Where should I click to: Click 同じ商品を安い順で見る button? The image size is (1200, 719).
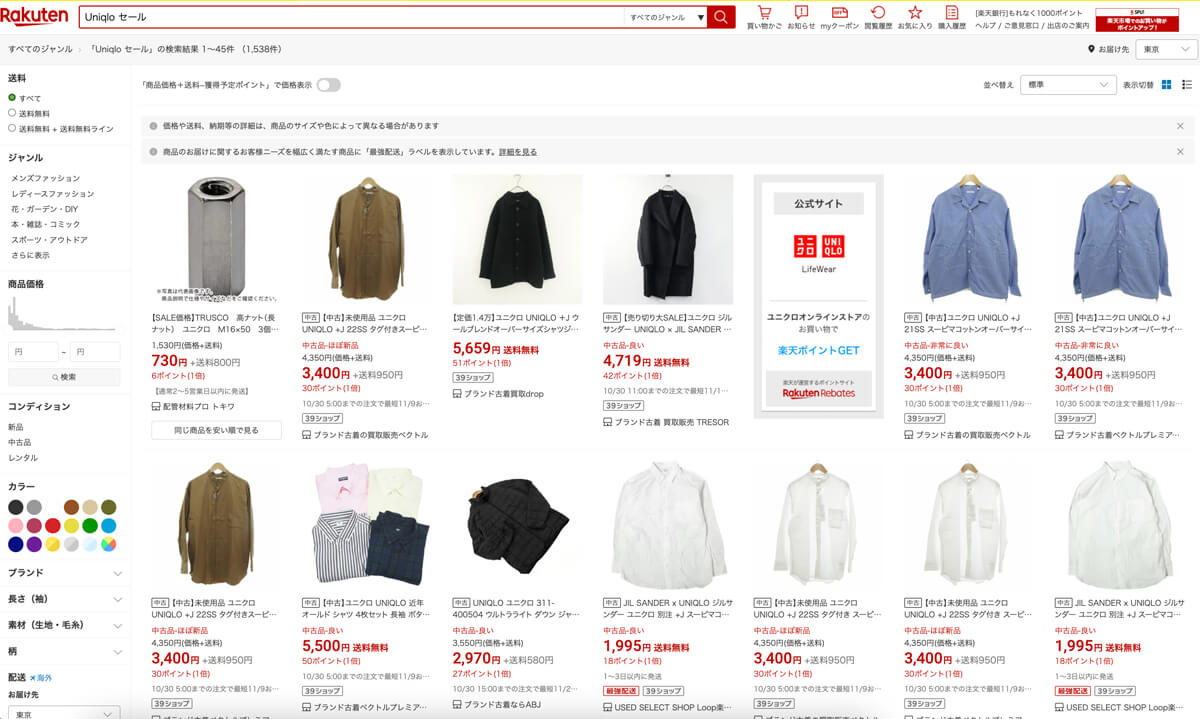(x=216, y=430)
